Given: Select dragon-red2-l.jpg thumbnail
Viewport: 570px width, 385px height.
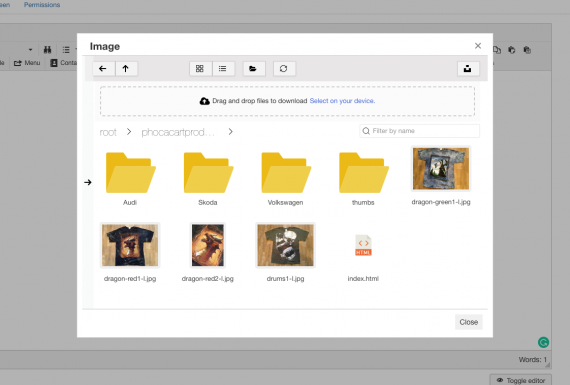Looking at the screenshot, I should (x=208, y=245).
